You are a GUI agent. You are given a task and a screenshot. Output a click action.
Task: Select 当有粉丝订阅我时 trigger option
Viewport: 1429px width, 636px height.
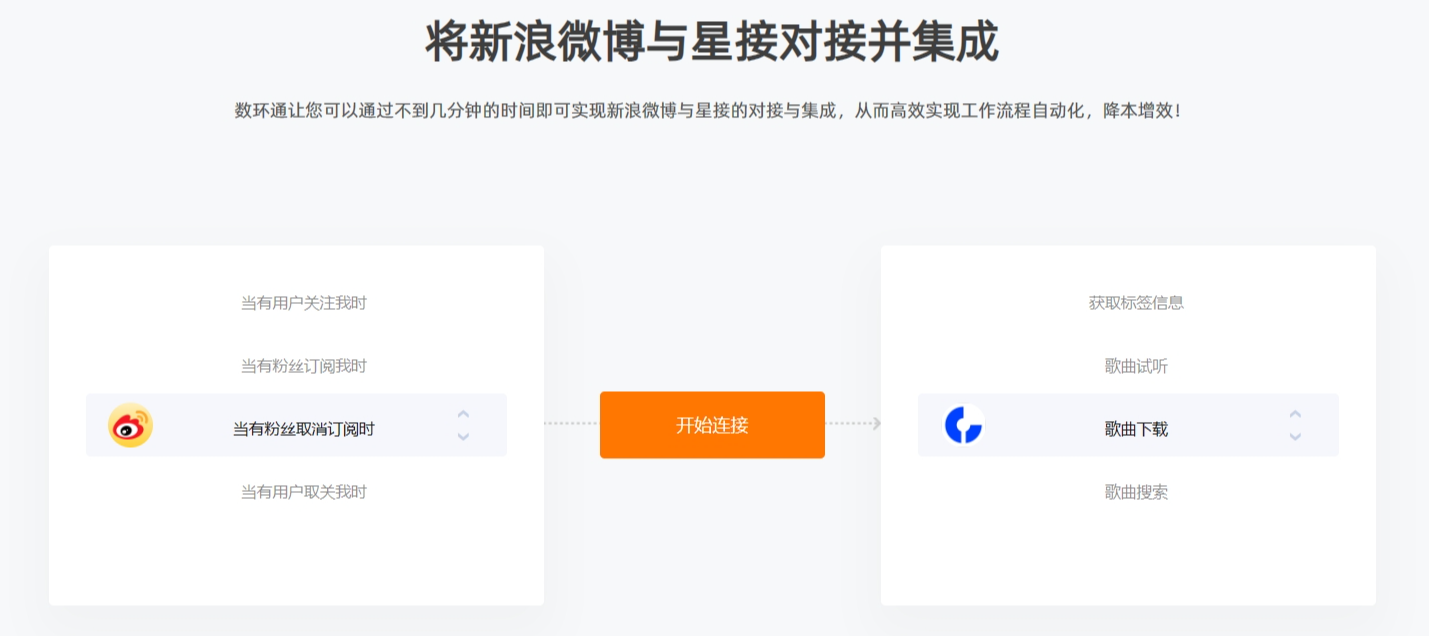coord(304,366)
